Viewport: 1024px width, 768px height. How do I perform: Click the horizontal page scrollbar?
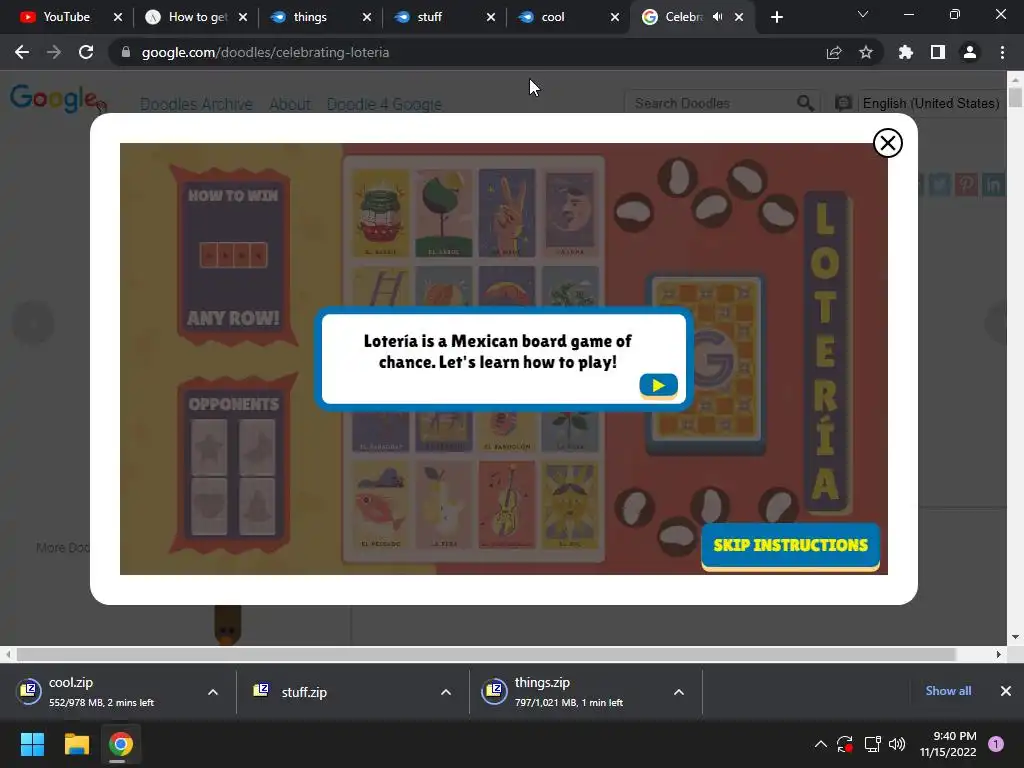coord(486,654)
